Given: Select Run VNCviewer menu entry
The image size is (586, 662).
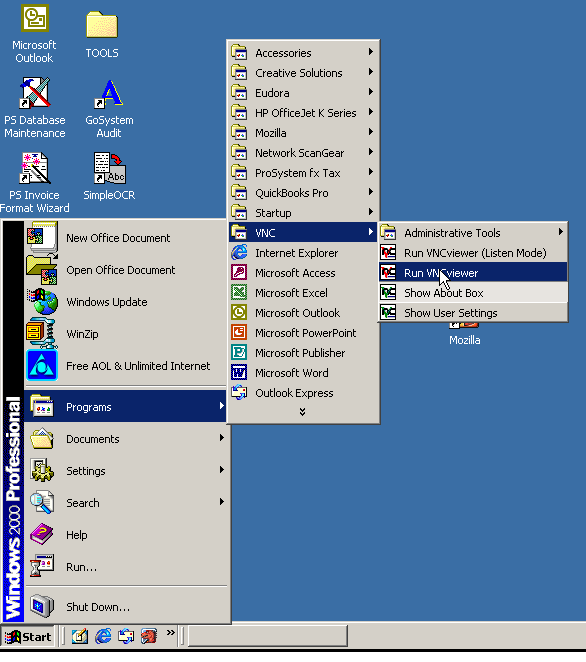Looking at the screenshot, I should (x=473, y=272).
